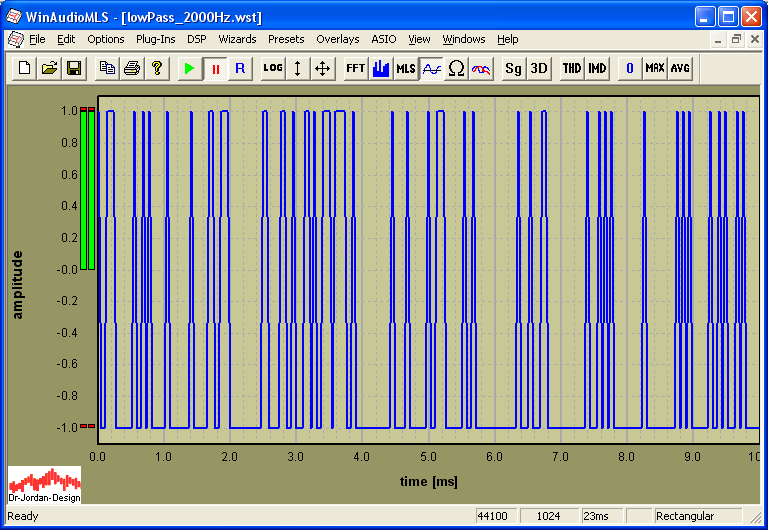Open the DSP menu dropdown
This screenshot has width=768, height=530.
(196, 39)
